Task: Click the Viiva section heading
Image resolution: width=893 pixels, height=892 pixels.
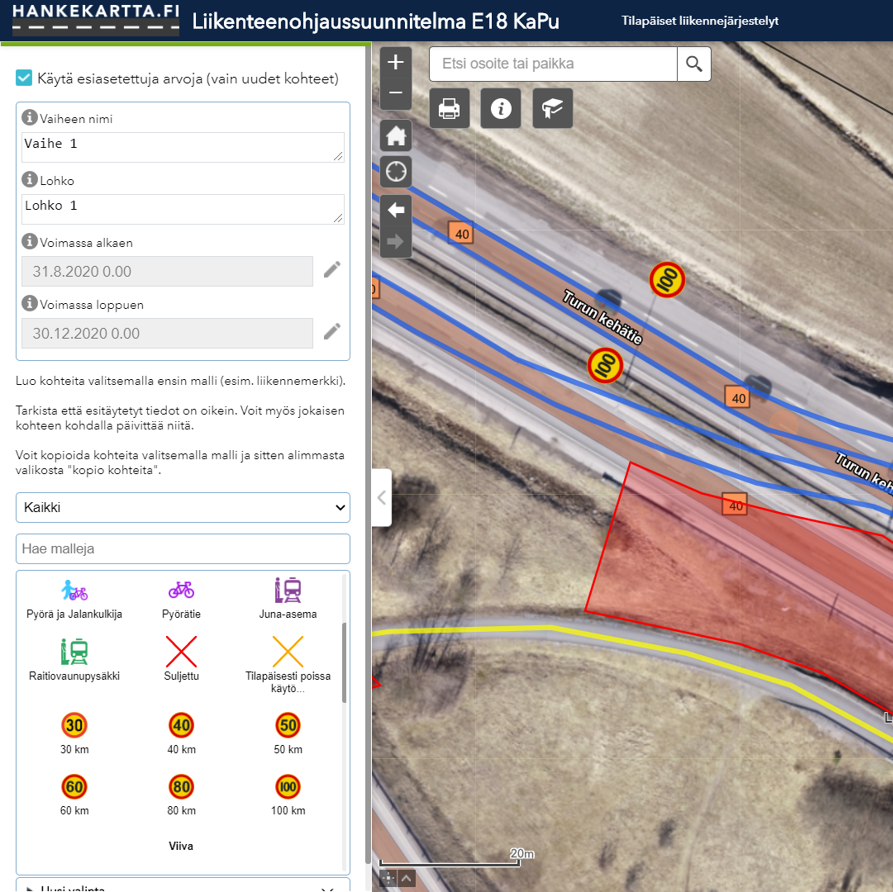Action: [x=181, y=846]
